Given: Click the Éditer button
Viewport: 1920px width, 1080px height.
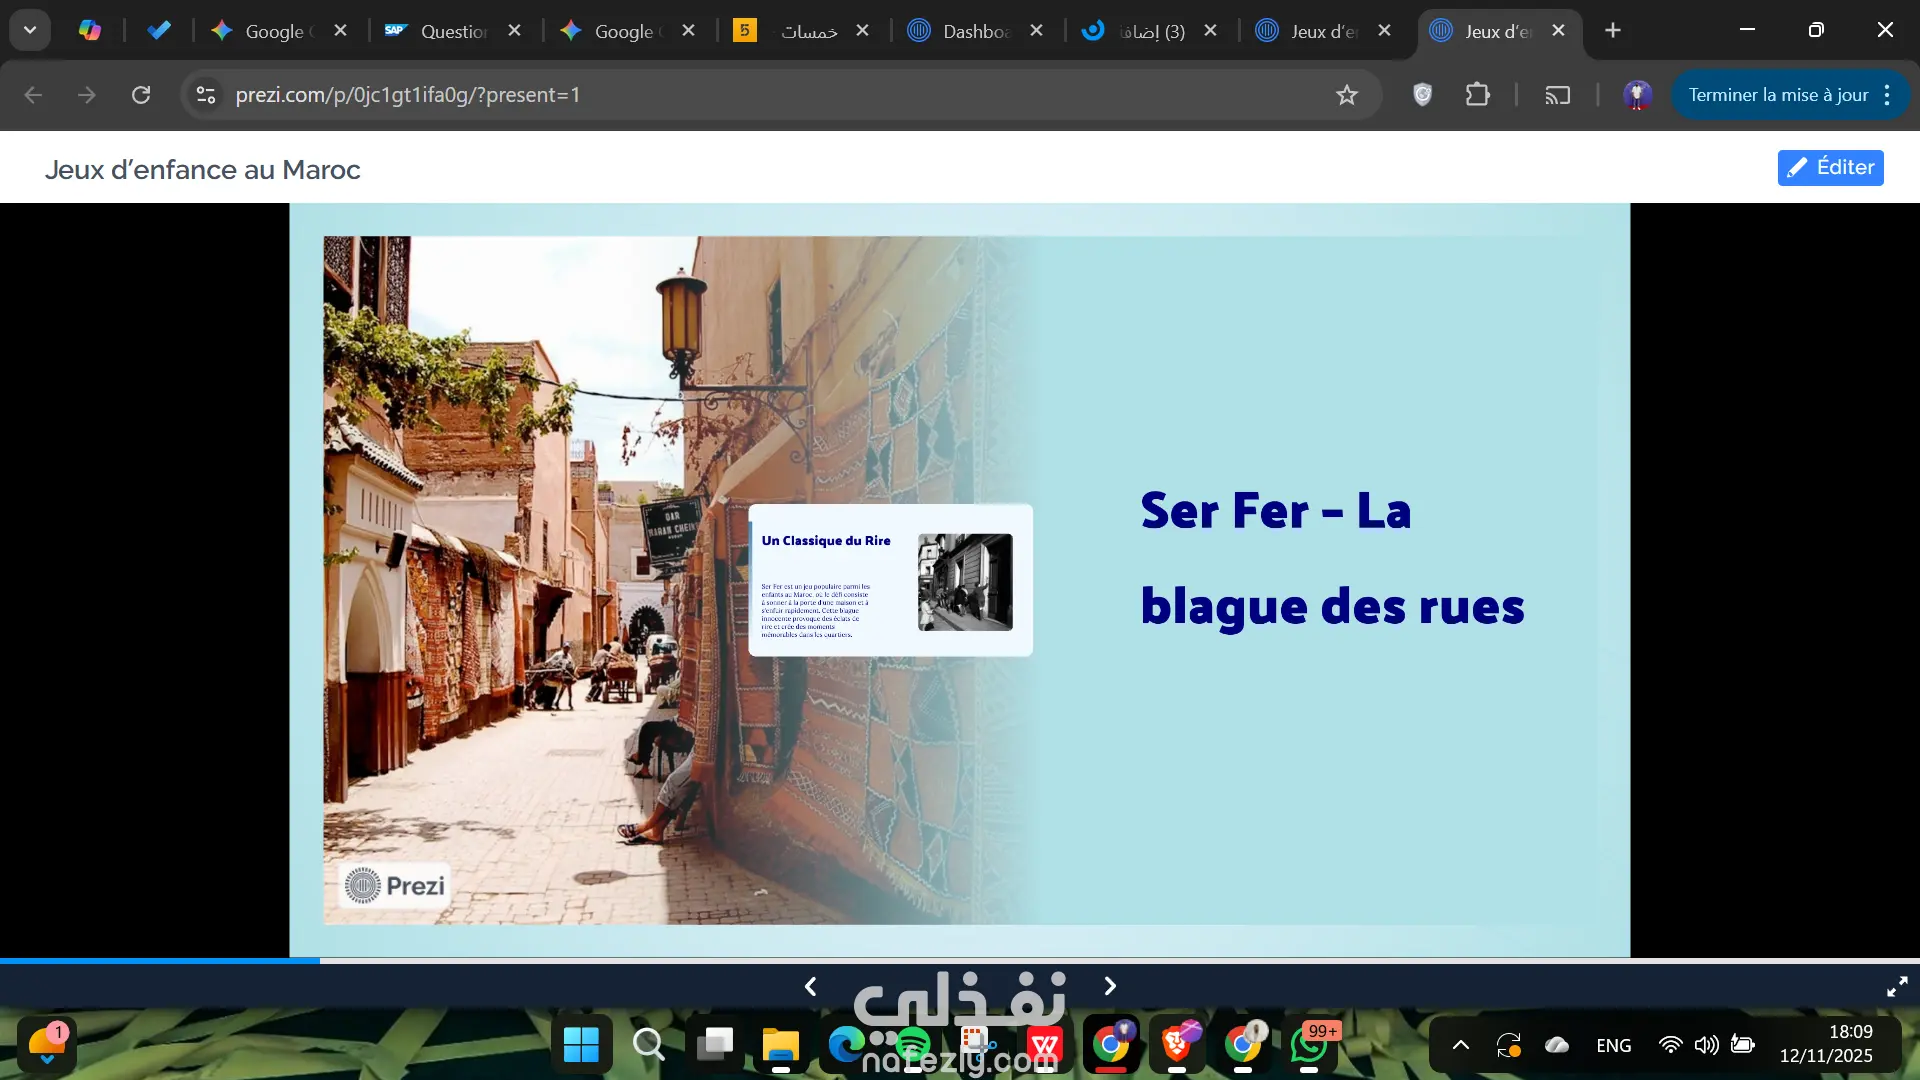Looking at the screenshot, I should 1830,168.
